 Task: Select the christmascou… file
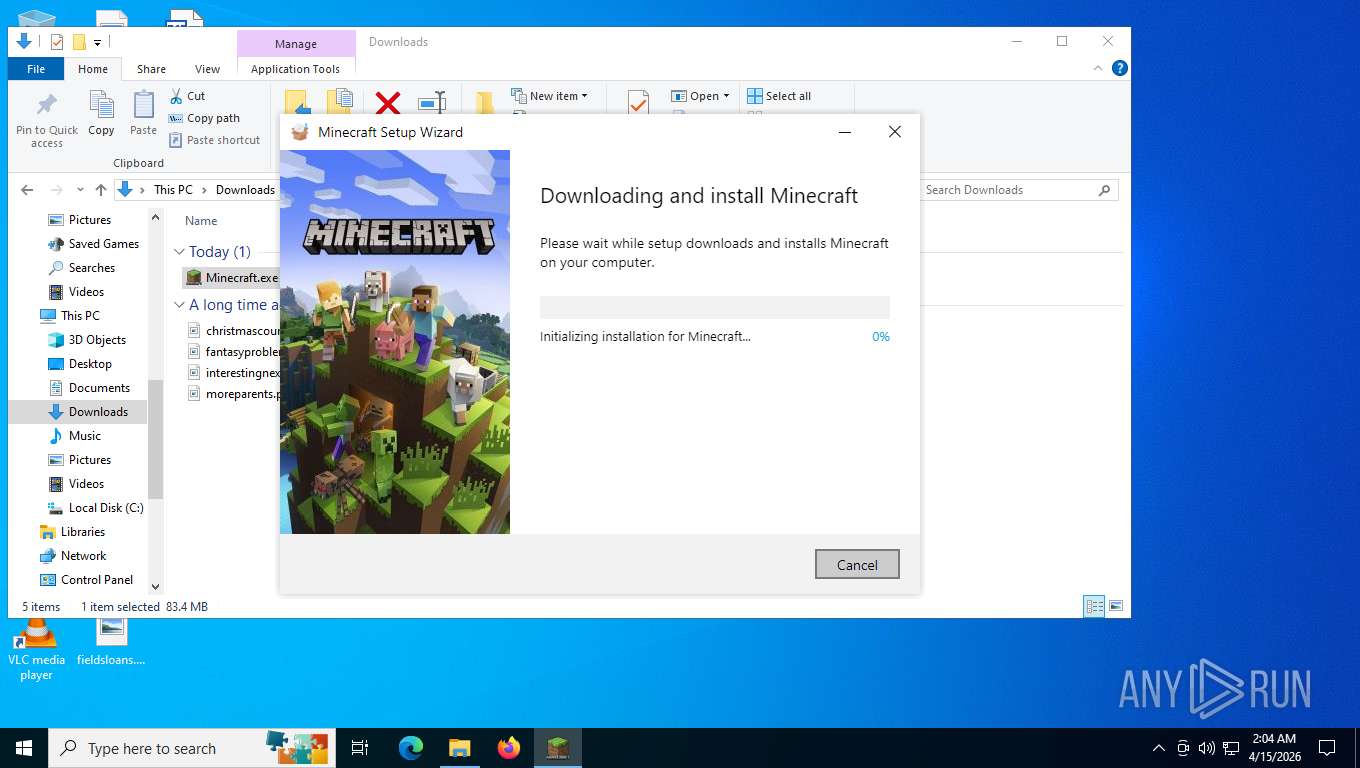click(x=234, y=330)
